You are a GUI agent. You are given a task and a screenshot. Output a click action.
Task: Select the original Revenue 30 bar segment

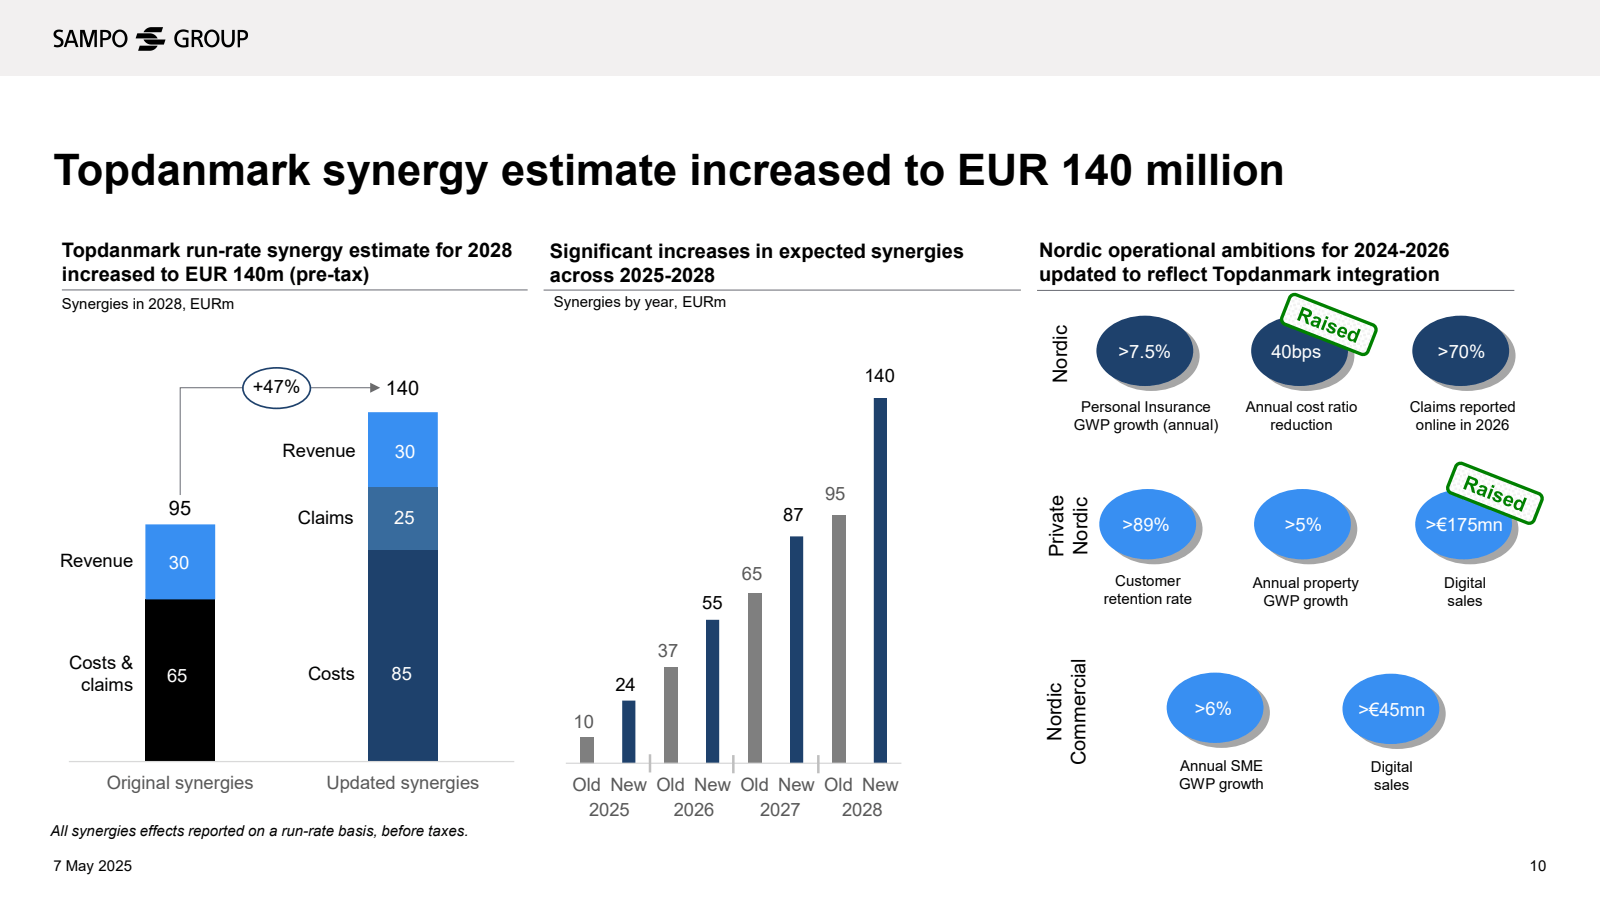(x=180, y=562)
